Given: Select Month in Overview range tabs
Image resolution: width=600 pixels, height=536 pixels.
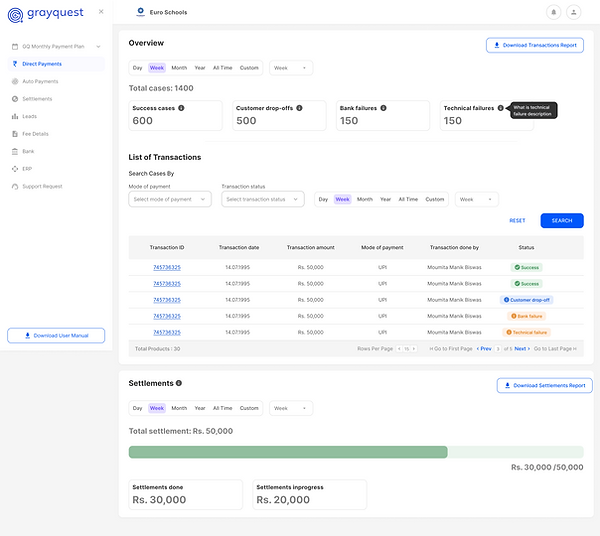Looking at the screenshot, I should 179,68.
